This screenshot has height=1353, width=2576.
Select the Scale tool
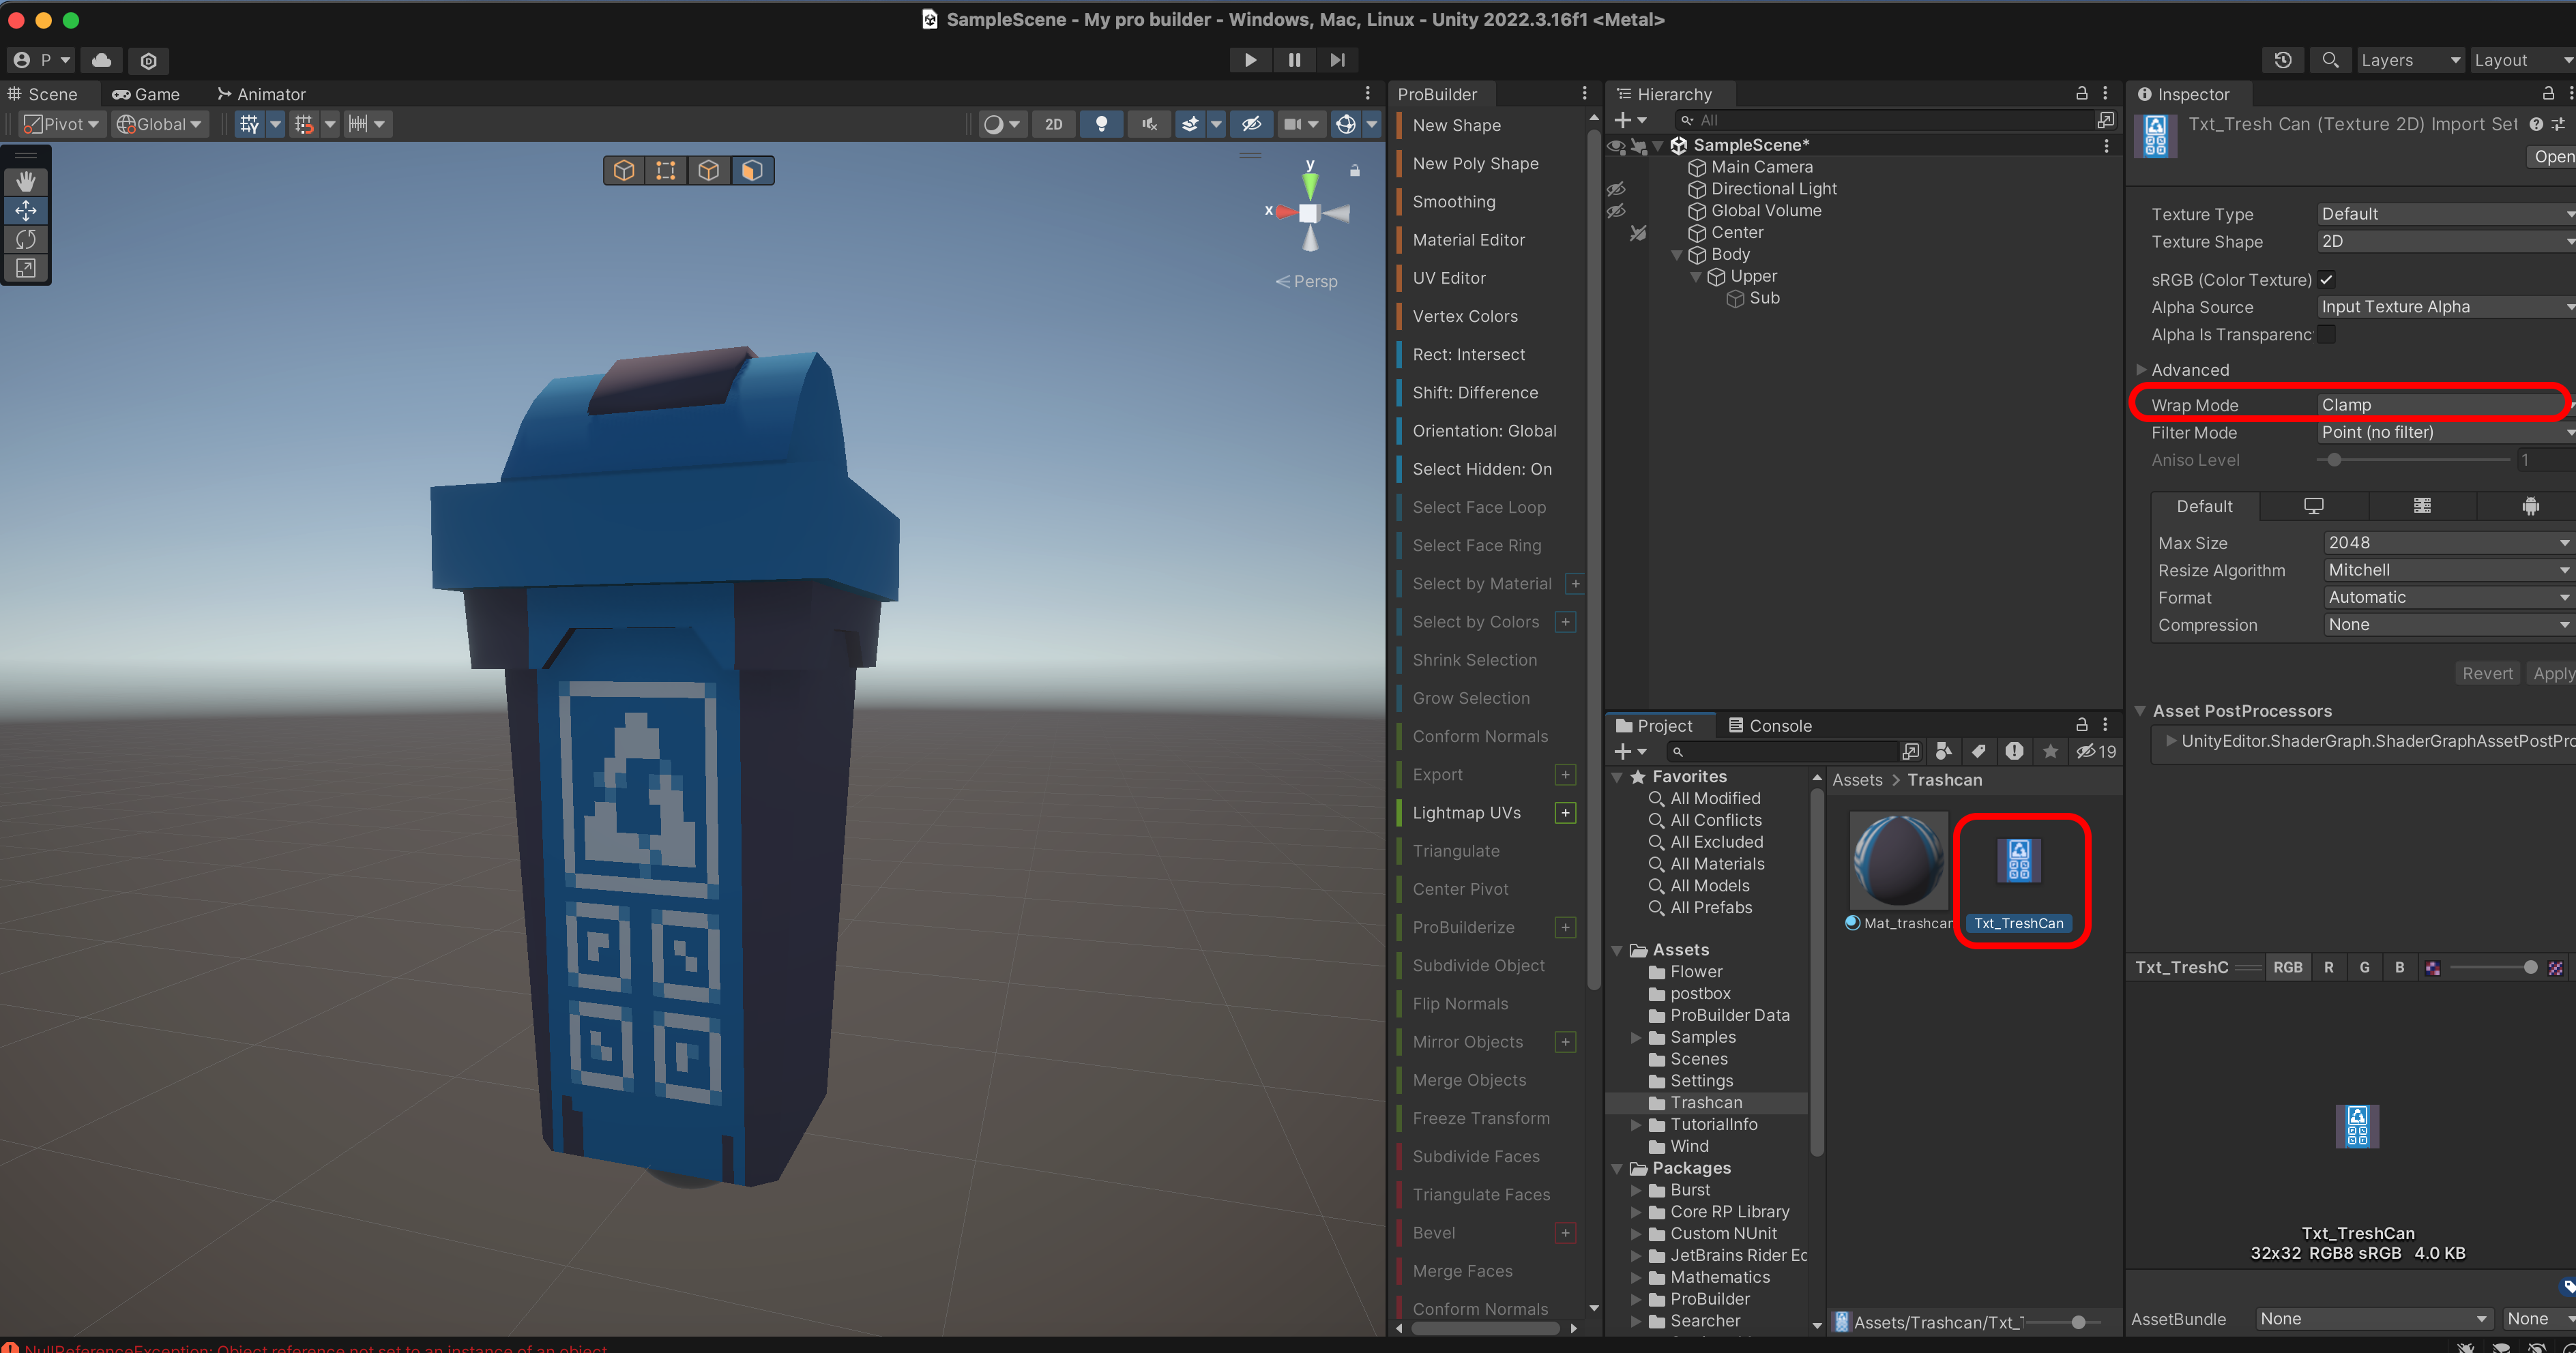[26, 268]
